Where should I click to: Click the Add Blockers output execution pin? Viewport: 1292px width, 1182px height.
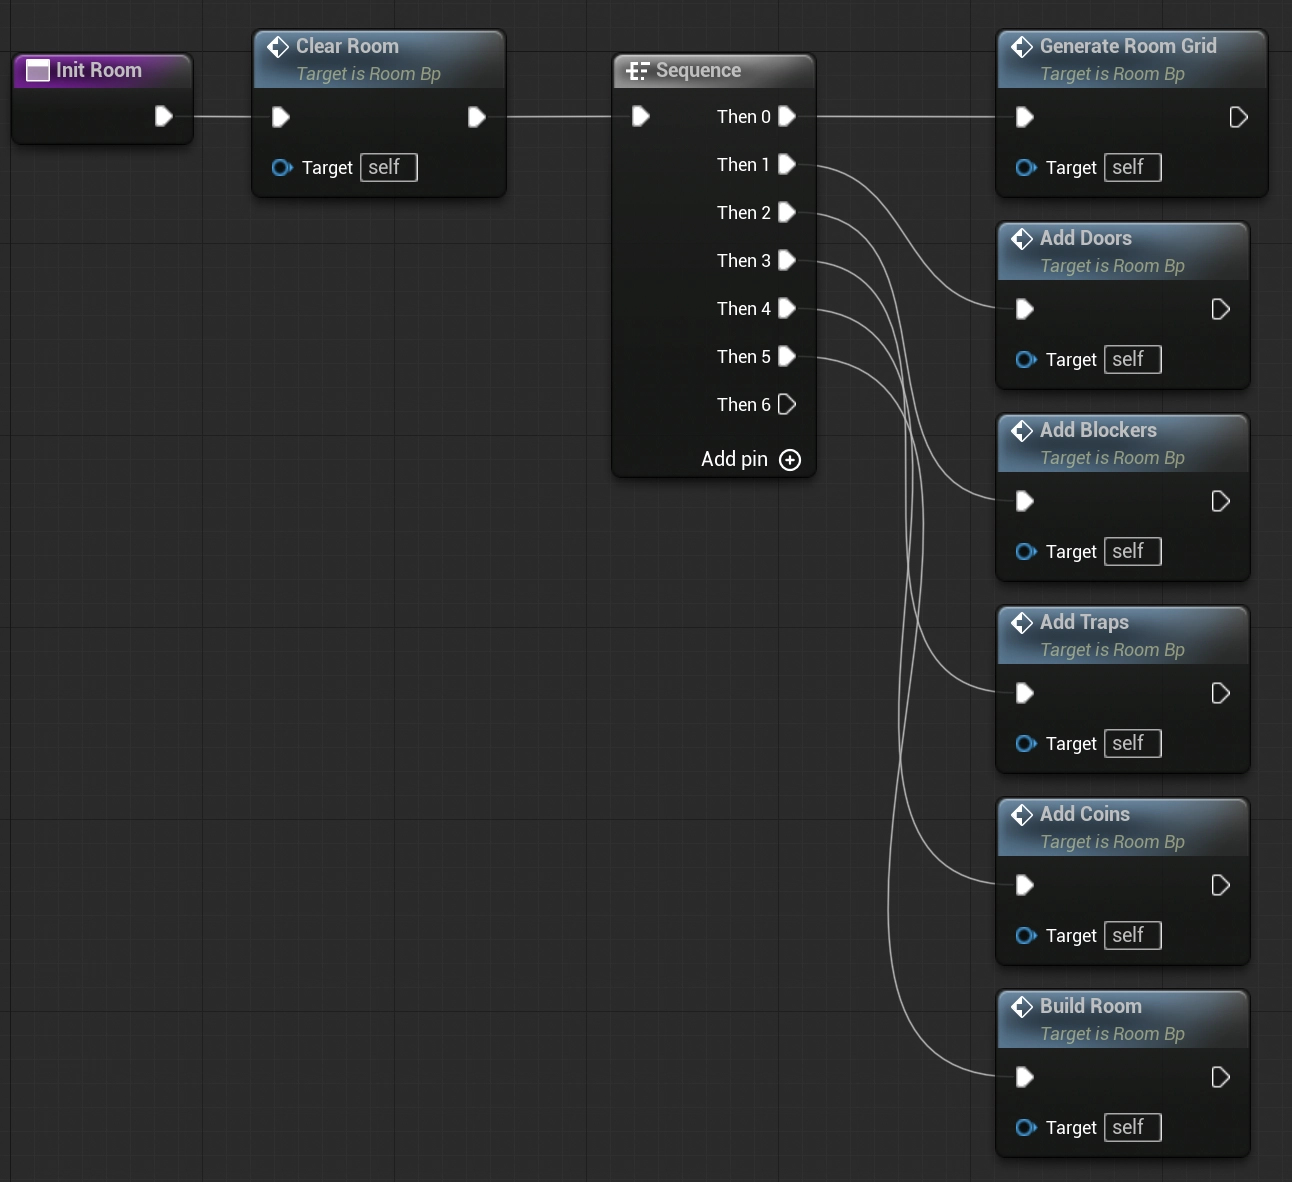(1220, 502)
